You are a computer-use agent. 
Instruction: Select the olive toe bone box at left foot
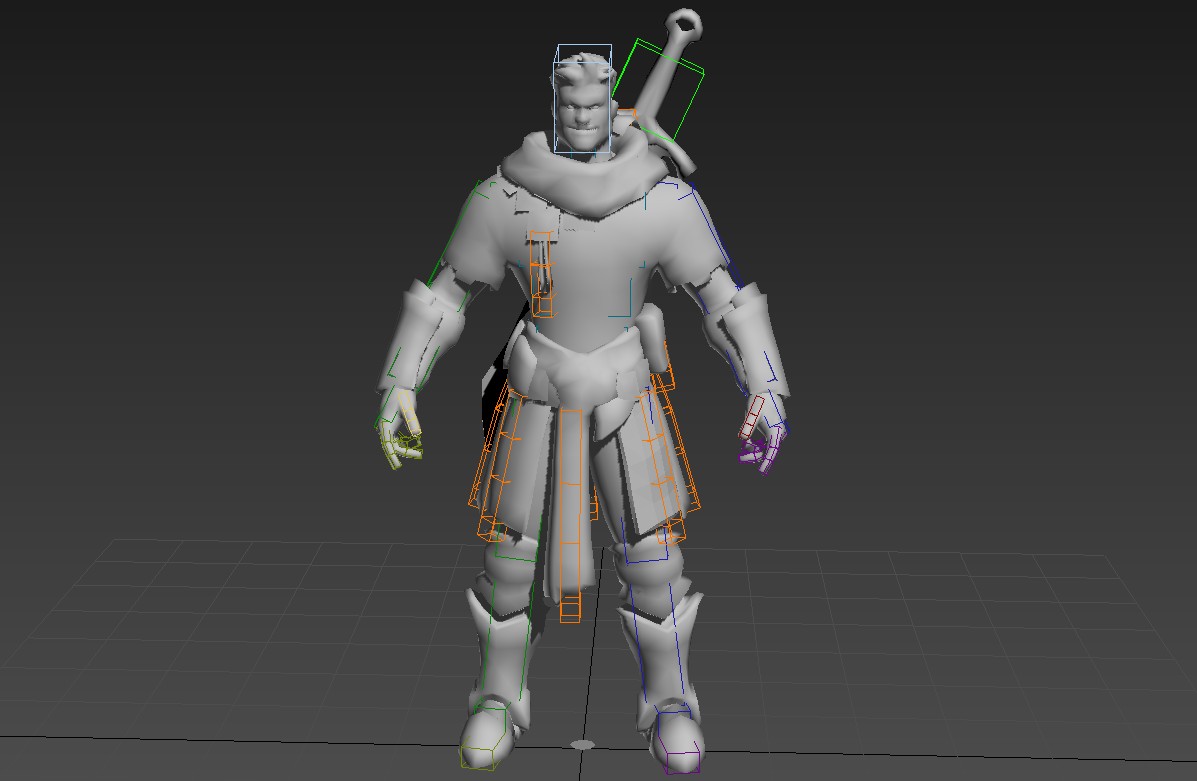tap(480, 756)
